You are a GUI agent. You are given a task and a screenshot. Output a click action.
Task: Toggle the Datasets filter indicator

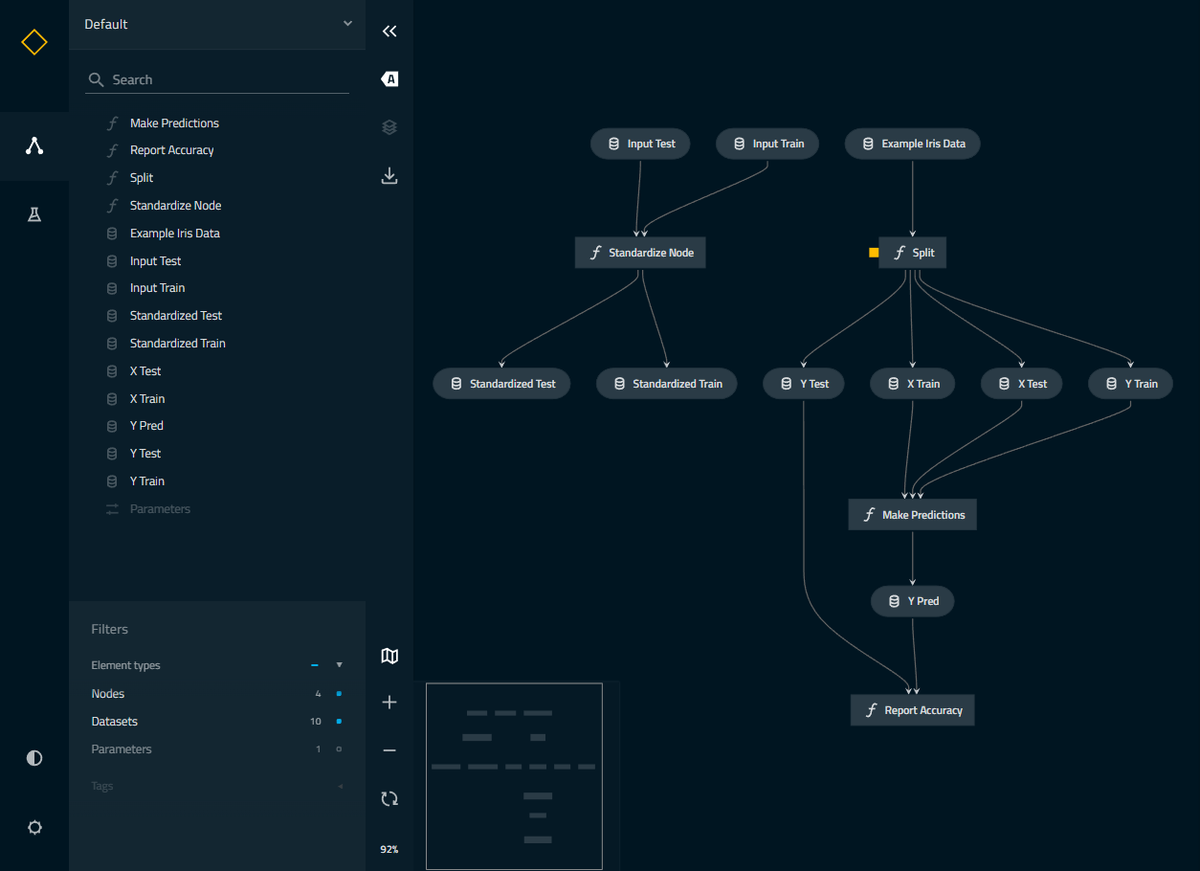(339, 721)
